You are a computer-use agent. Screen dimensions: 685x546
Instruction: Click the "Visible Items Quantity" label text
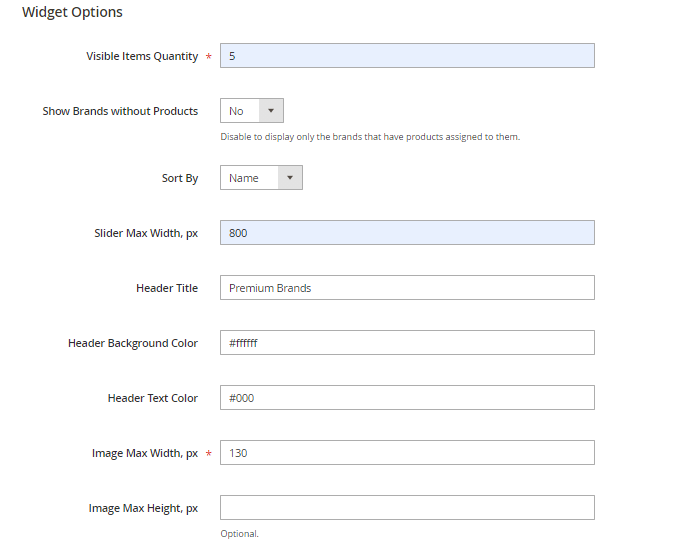[x=142, y=57]
